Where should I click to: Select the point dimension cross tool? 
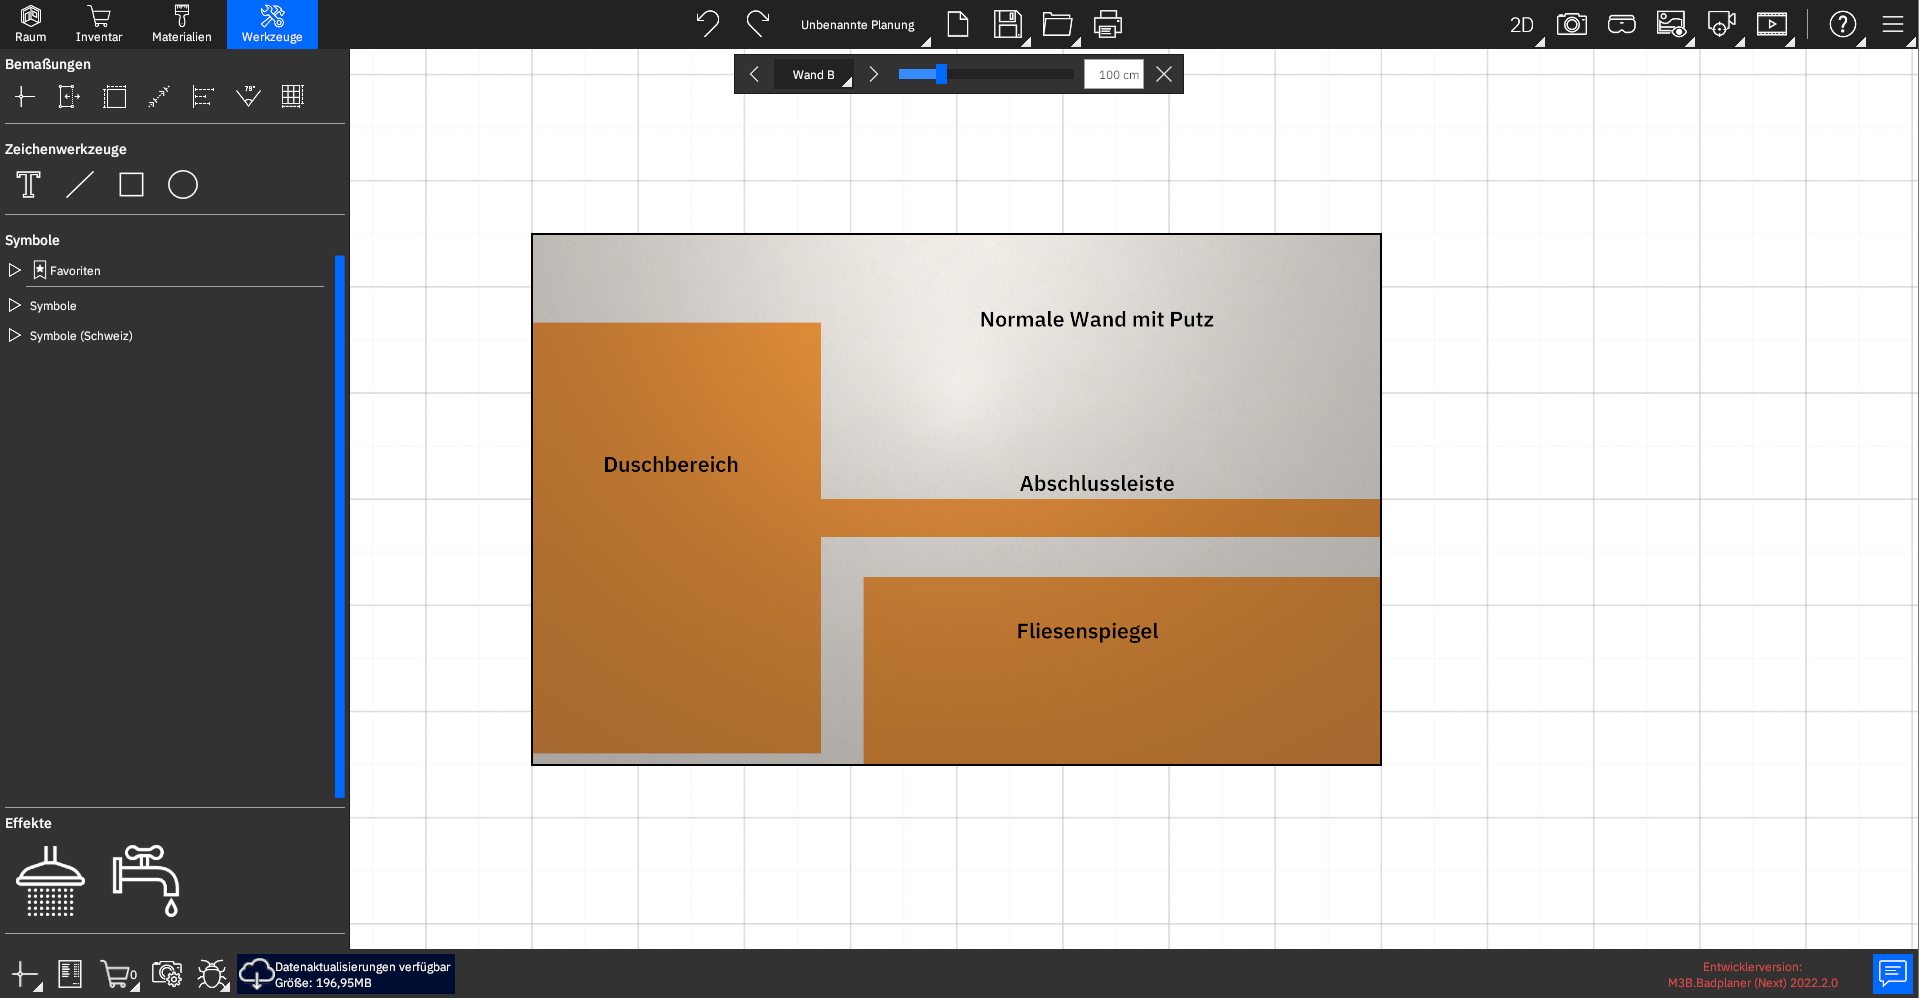pos(25,97)
